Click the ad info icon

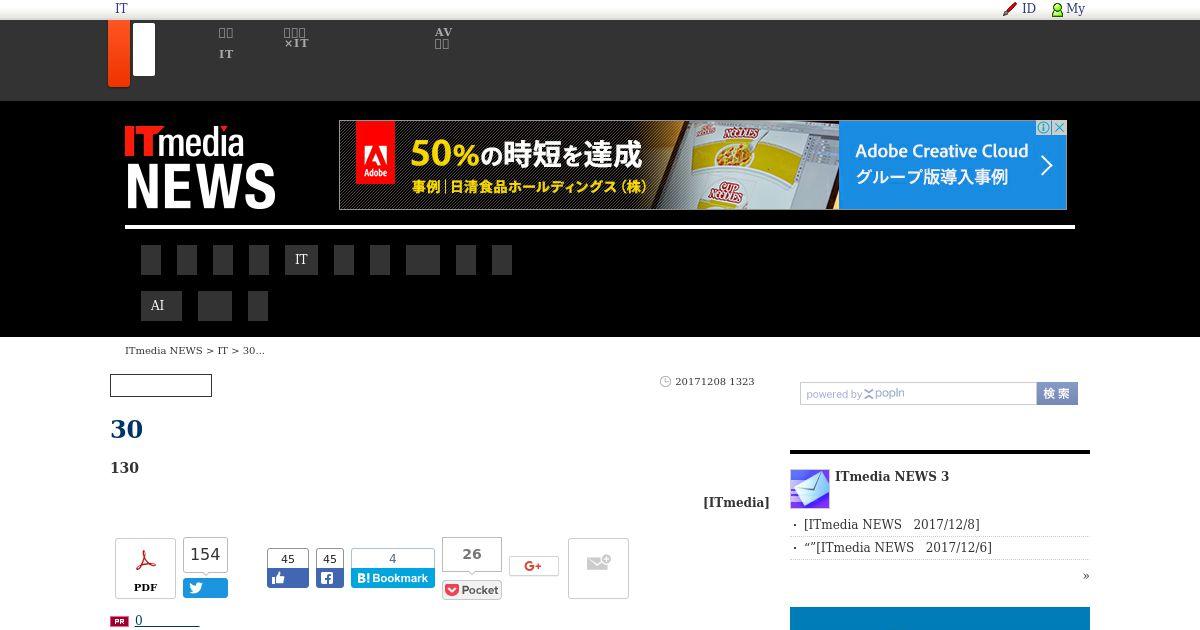click(1044, 128)
